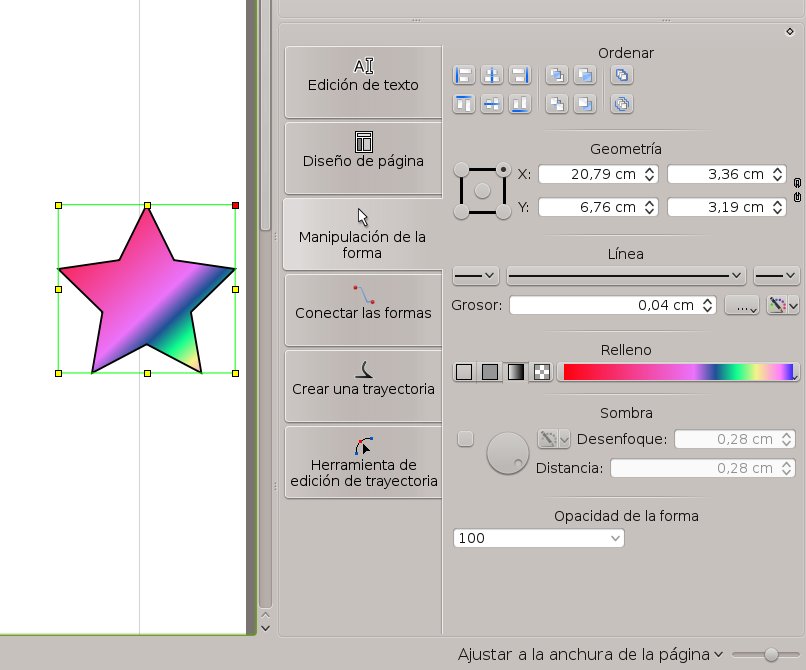Click the red top-right selection handle

tap(235, 206)
